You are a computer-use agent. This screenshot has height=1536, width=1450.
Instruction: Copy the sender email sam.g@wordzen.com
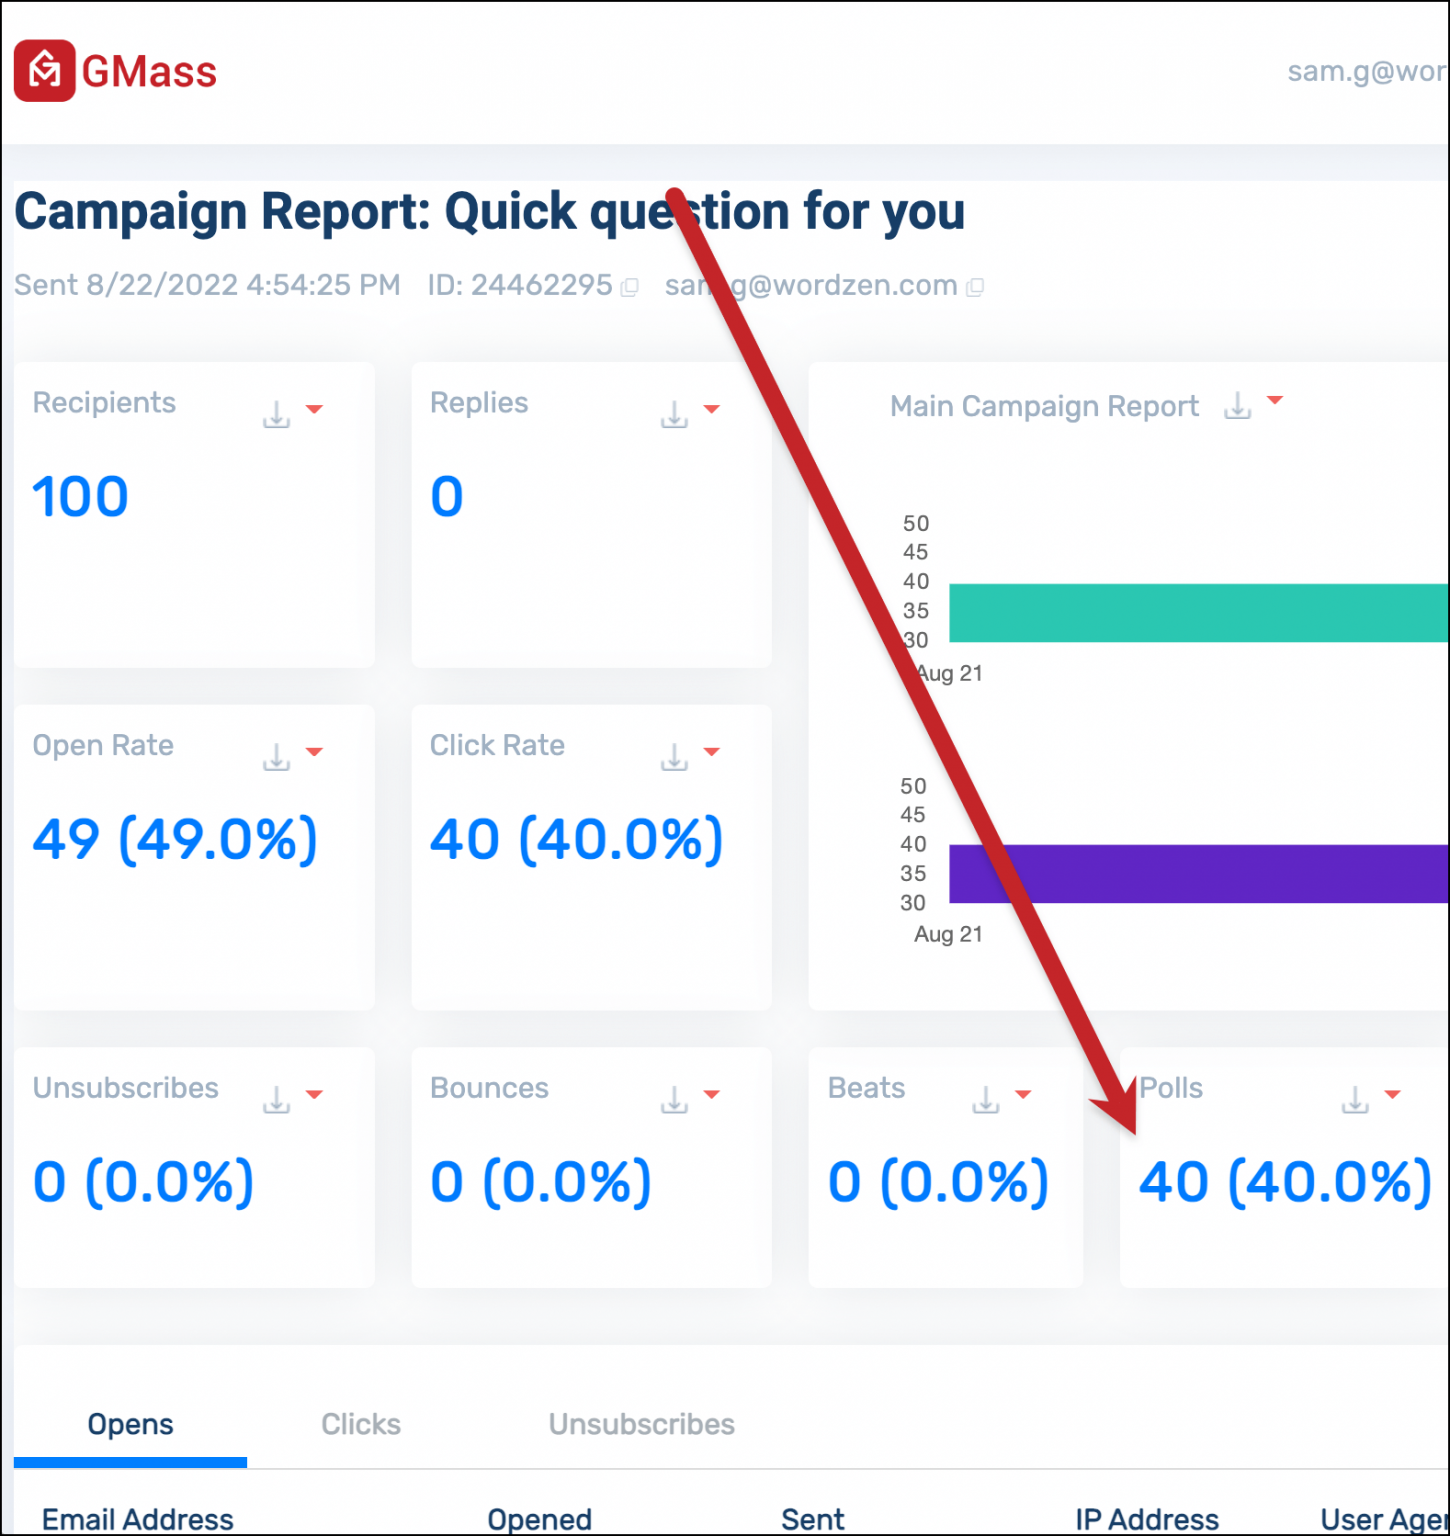(975, 287)
